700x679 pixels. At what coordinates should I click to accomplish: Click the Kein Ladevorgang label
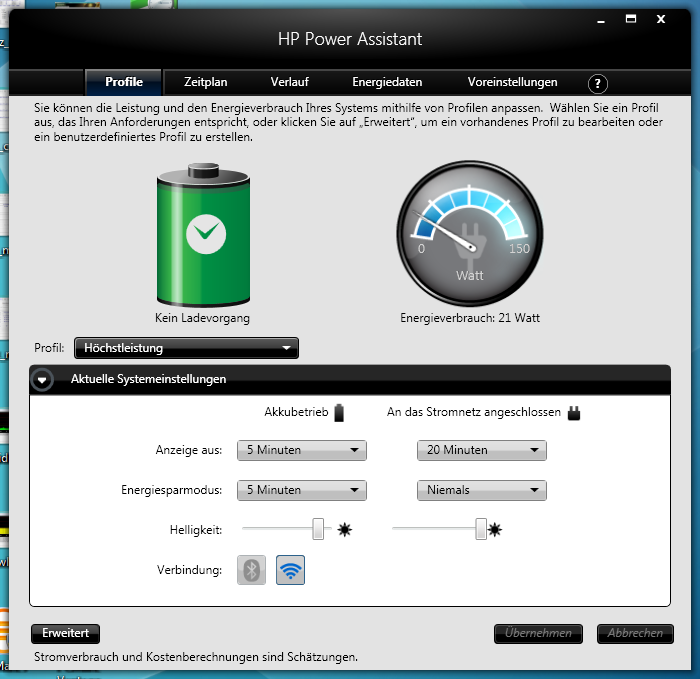click(202, 318)
